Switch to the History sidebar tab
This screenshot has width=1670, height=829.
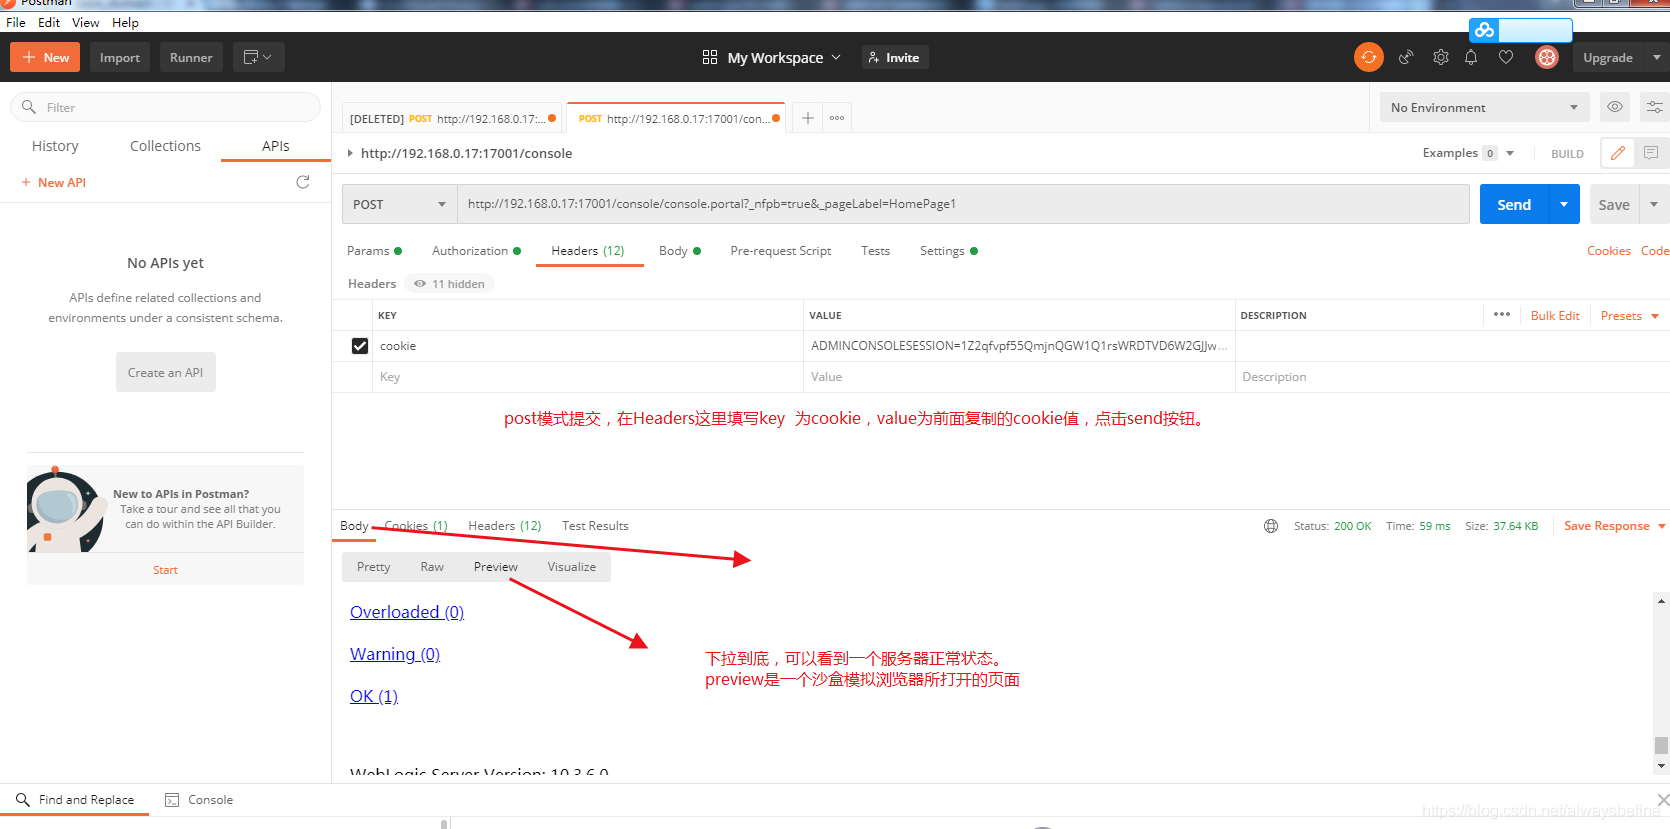55,146
